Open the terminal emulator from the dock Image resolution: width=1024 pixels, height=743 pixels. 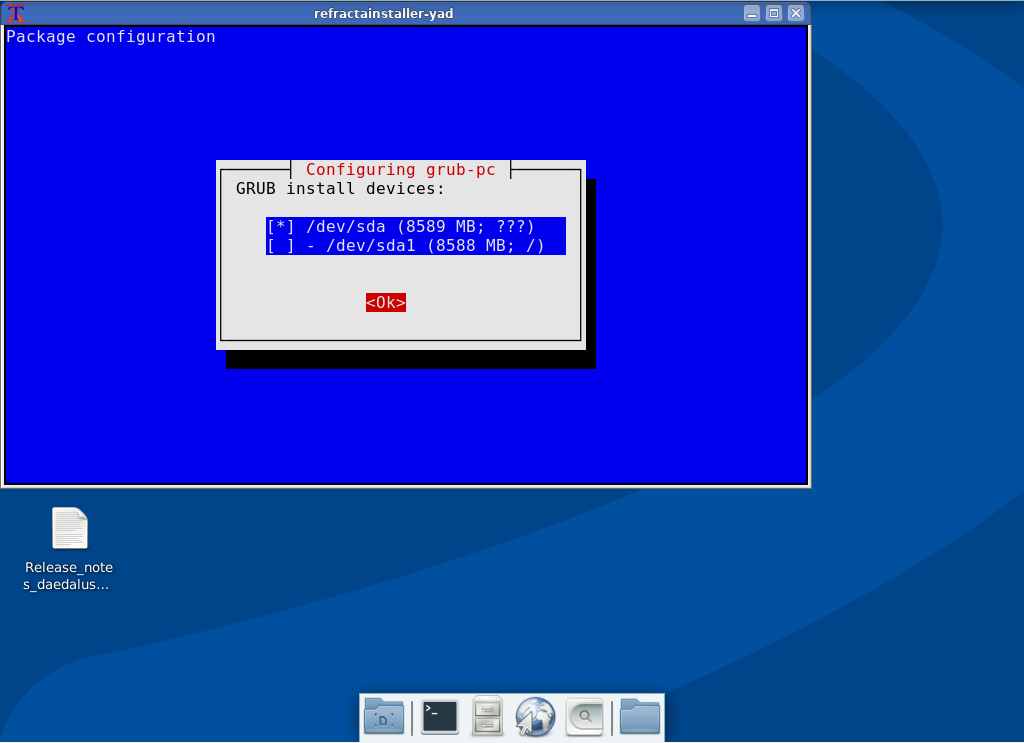click(439, 716)
